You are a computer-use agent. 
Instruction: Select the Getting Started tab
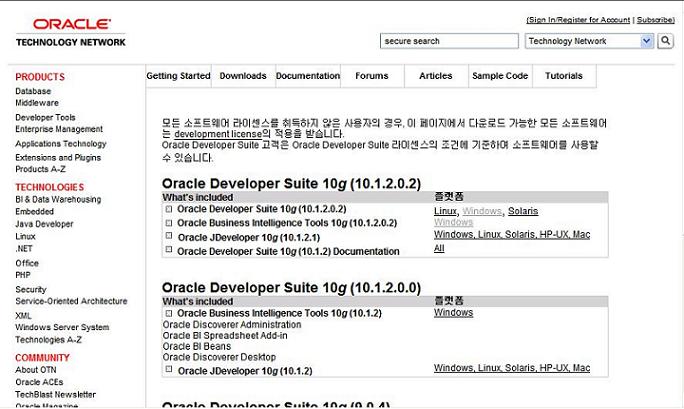coord(179,76)
